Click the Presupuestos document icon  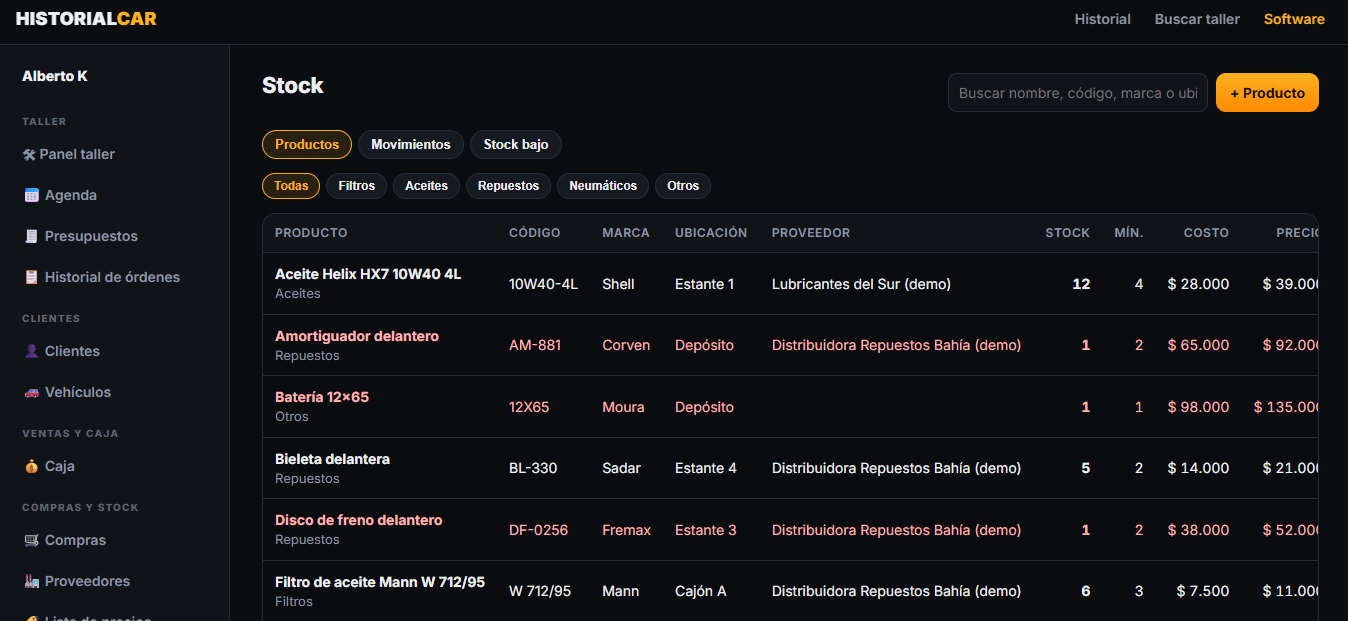pyautogui.click(x=31, y=237)
